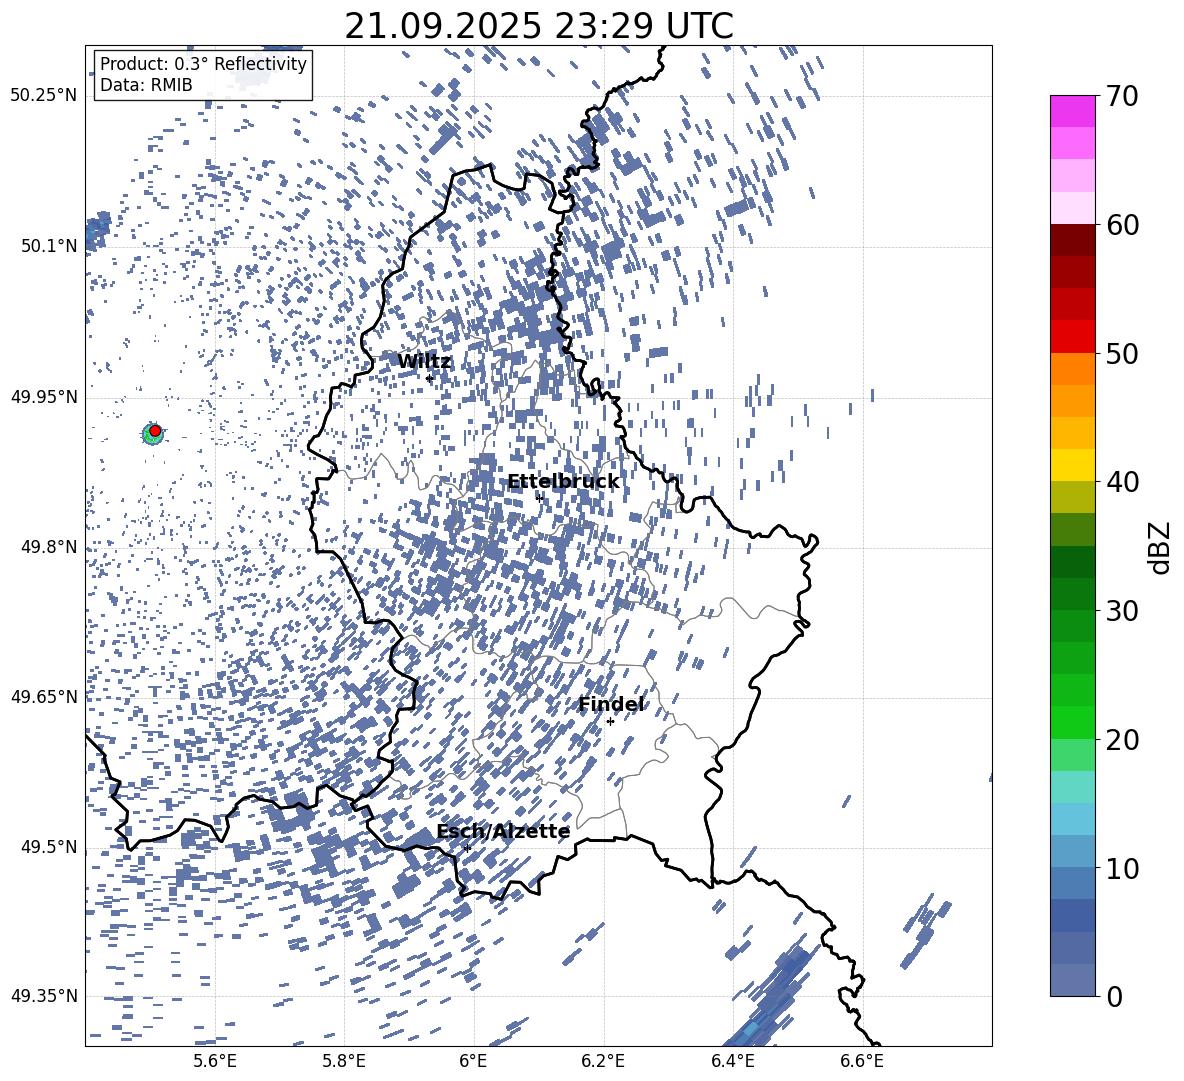The width and height of the screenshot is (1184, 1081).
Task: Click the colorbar tick label 50
Action: coord(1122,353)
